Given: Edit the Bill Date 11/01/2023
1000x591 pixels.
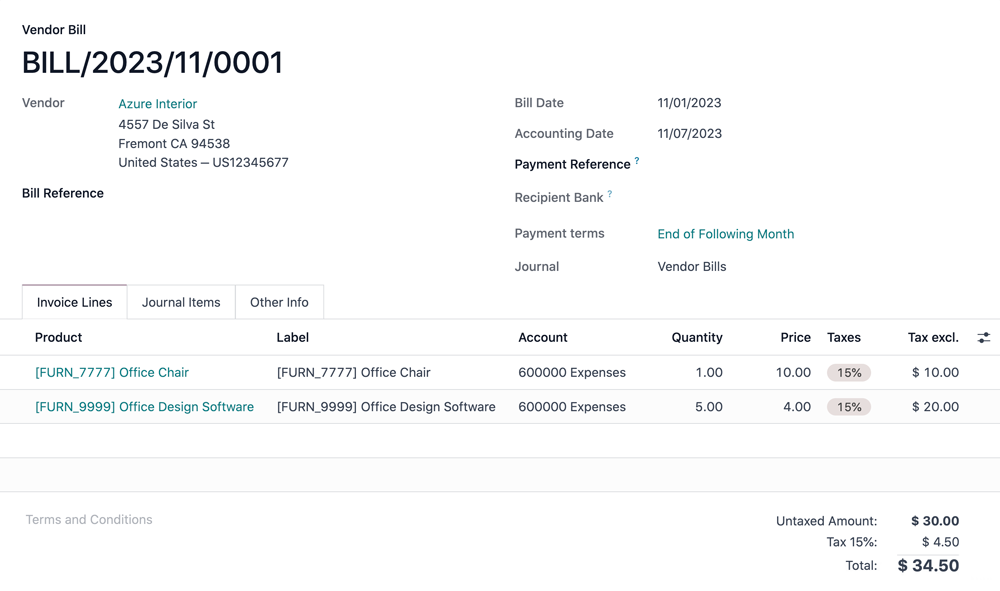Looking at the screenshot, I should coord(690,102).
